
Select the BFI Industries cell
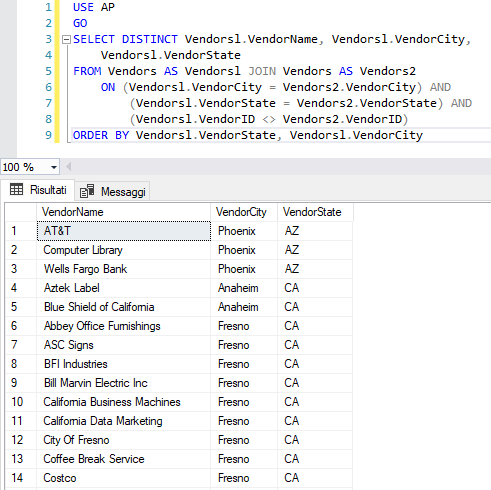click(x=124, y=364)
